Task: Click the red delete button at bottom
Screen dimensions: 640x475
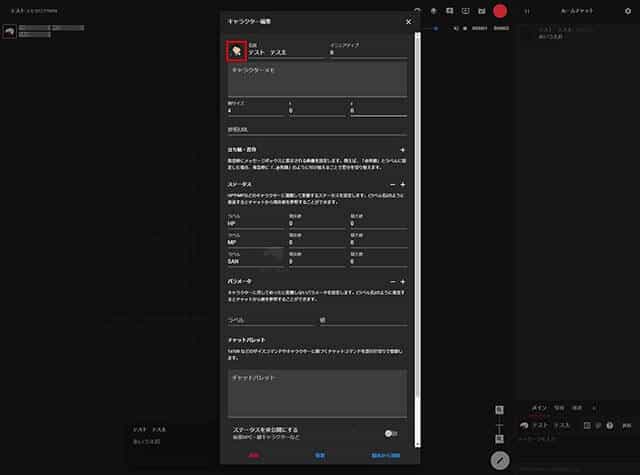Action: coord(254,454)
